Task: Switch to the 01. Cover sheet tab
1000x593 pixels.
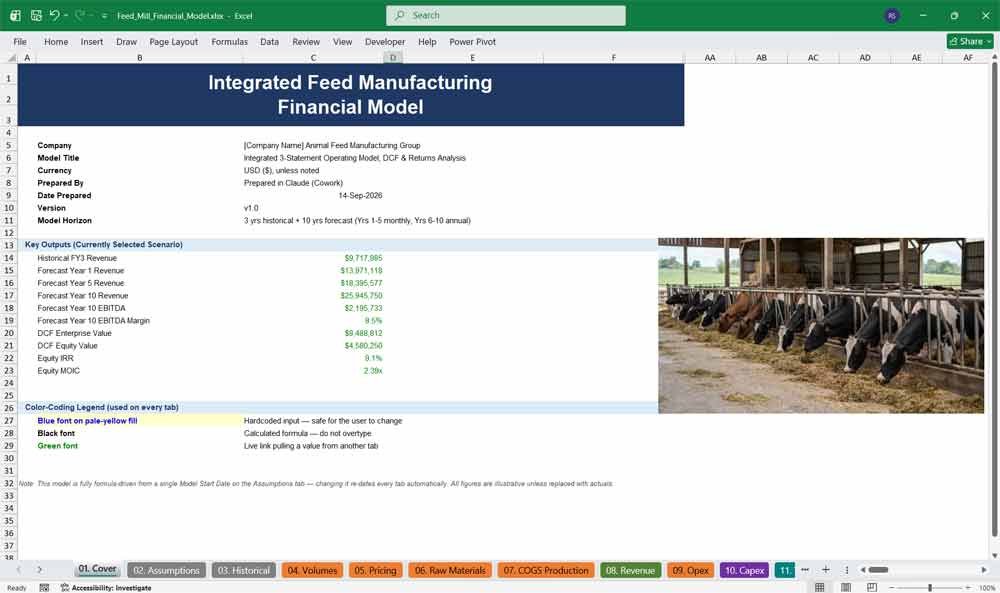Action: pyautogui.click(x=97, y=569)
